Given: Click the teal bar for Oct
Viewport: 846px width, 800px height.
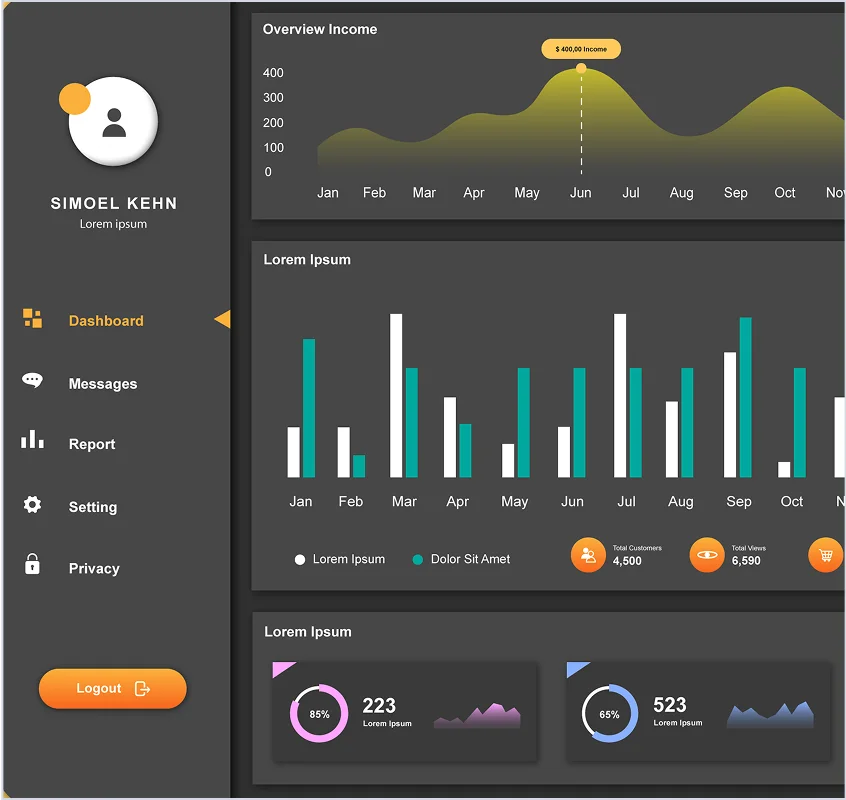Looking at the screenshot, I should [x=800, y=422].
